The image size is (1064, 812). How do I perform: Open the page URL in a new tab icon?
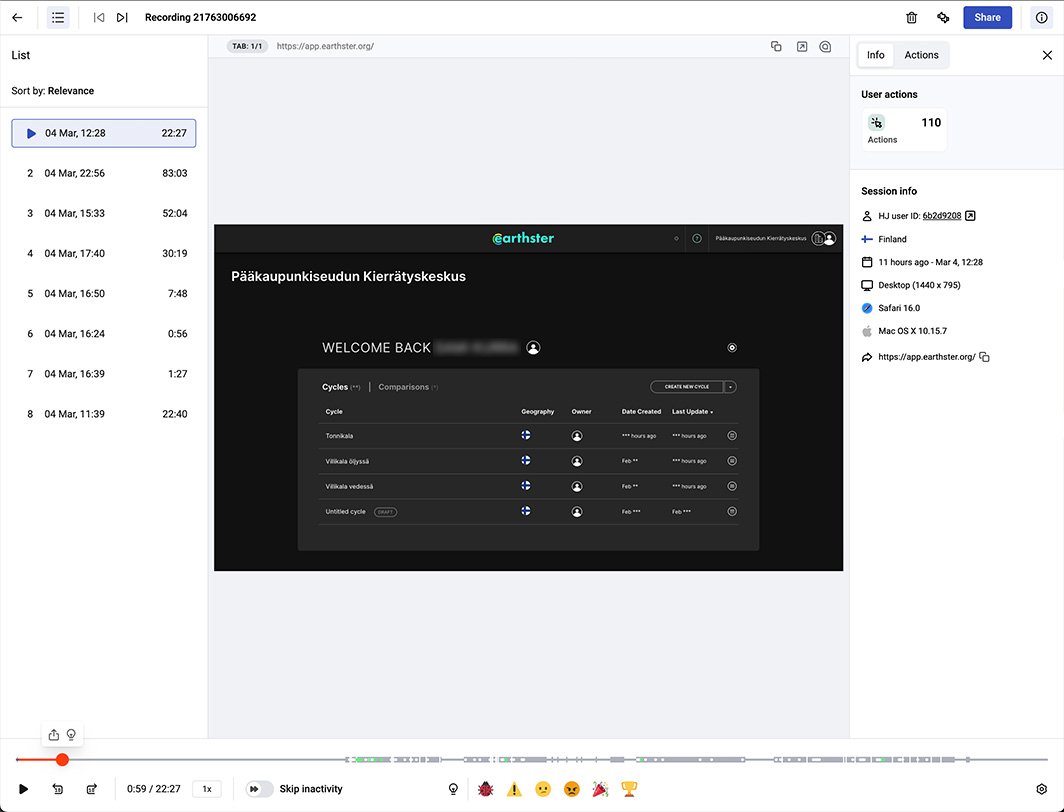point(801,46)
